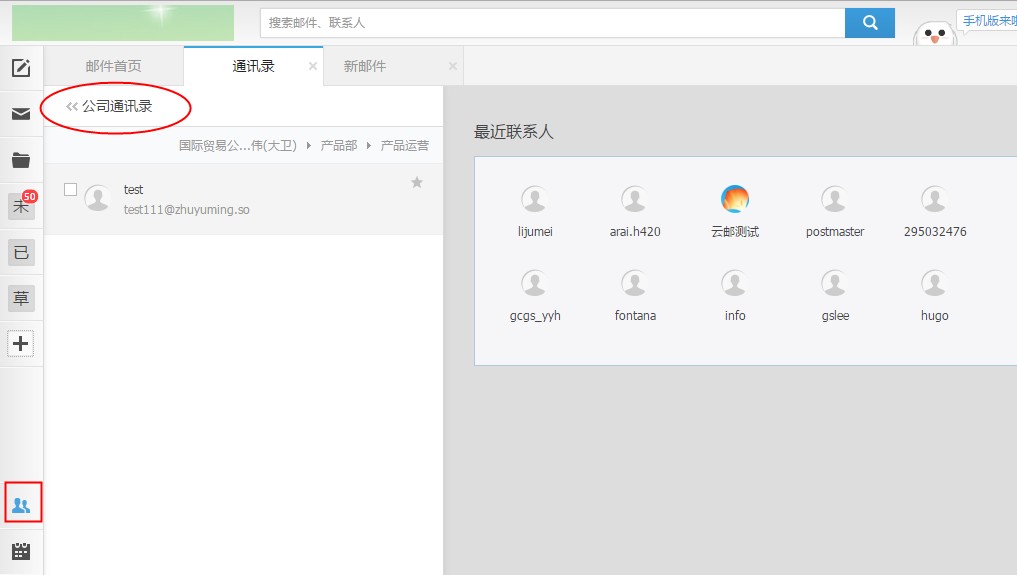
Task: Open the sent mail '已' icon
Action: [21, 252]
